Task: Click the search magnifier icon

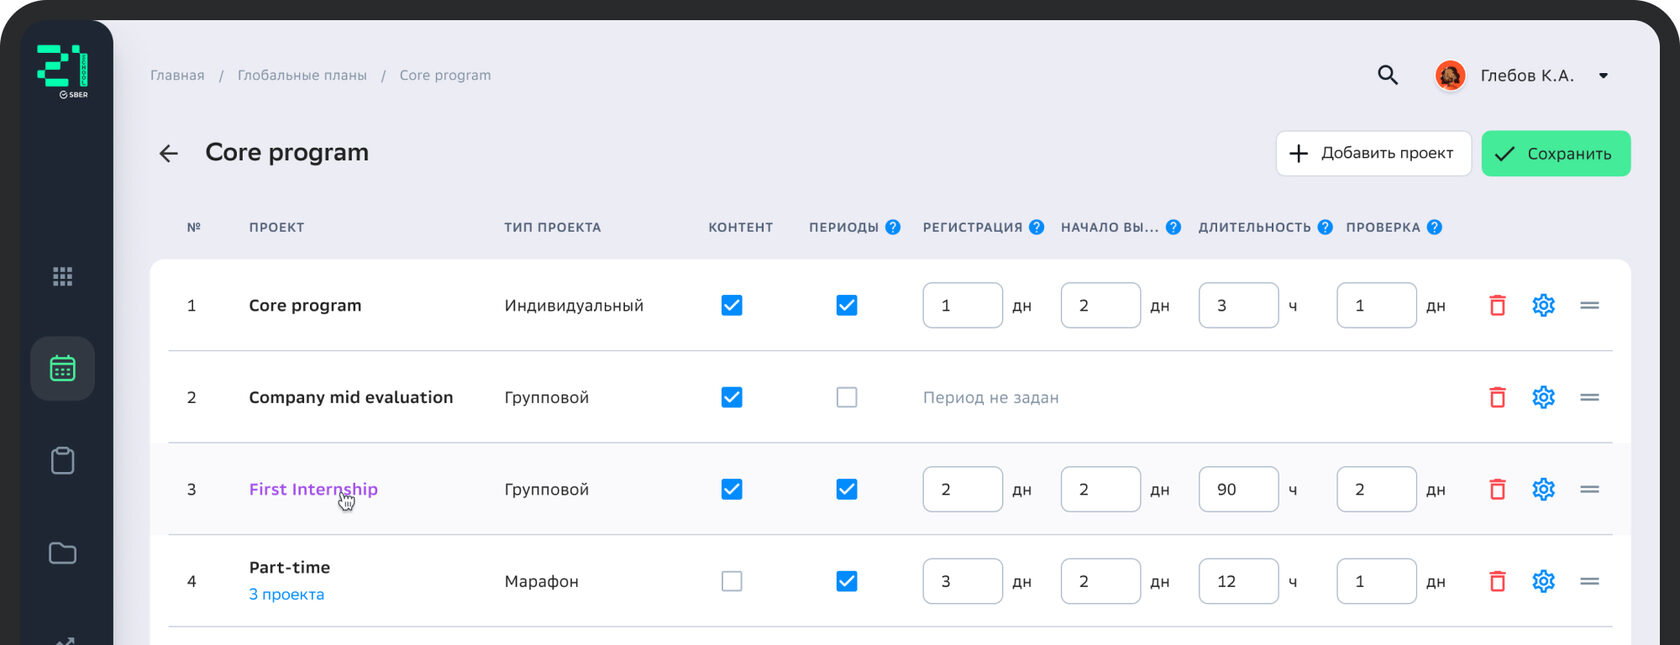Action: tap(1387, 75)
